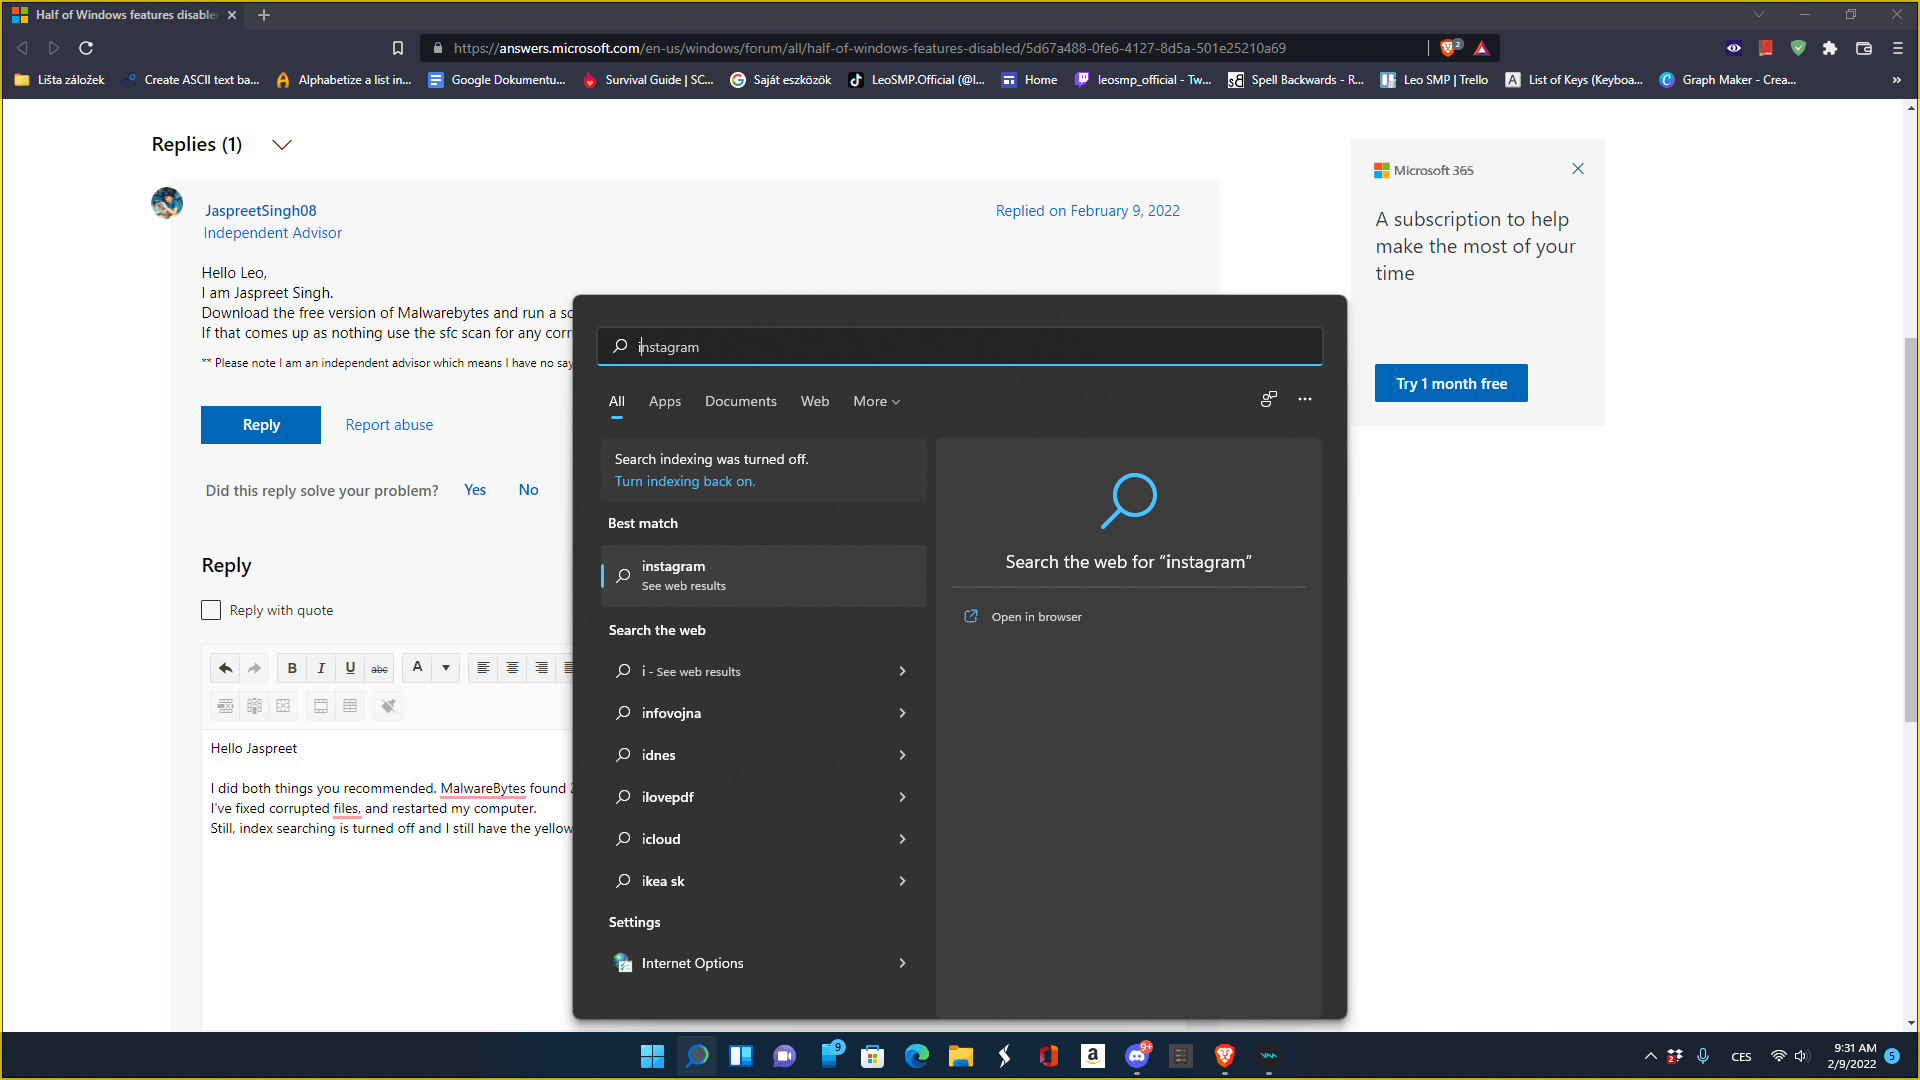Screen dimensions: 1920x1080
Task: Click the delete table column icon
Action: pyautogui.click(x=254, y=706)
